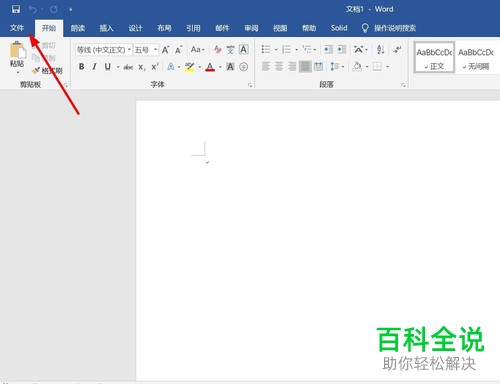Align text left

pos(266,67)
